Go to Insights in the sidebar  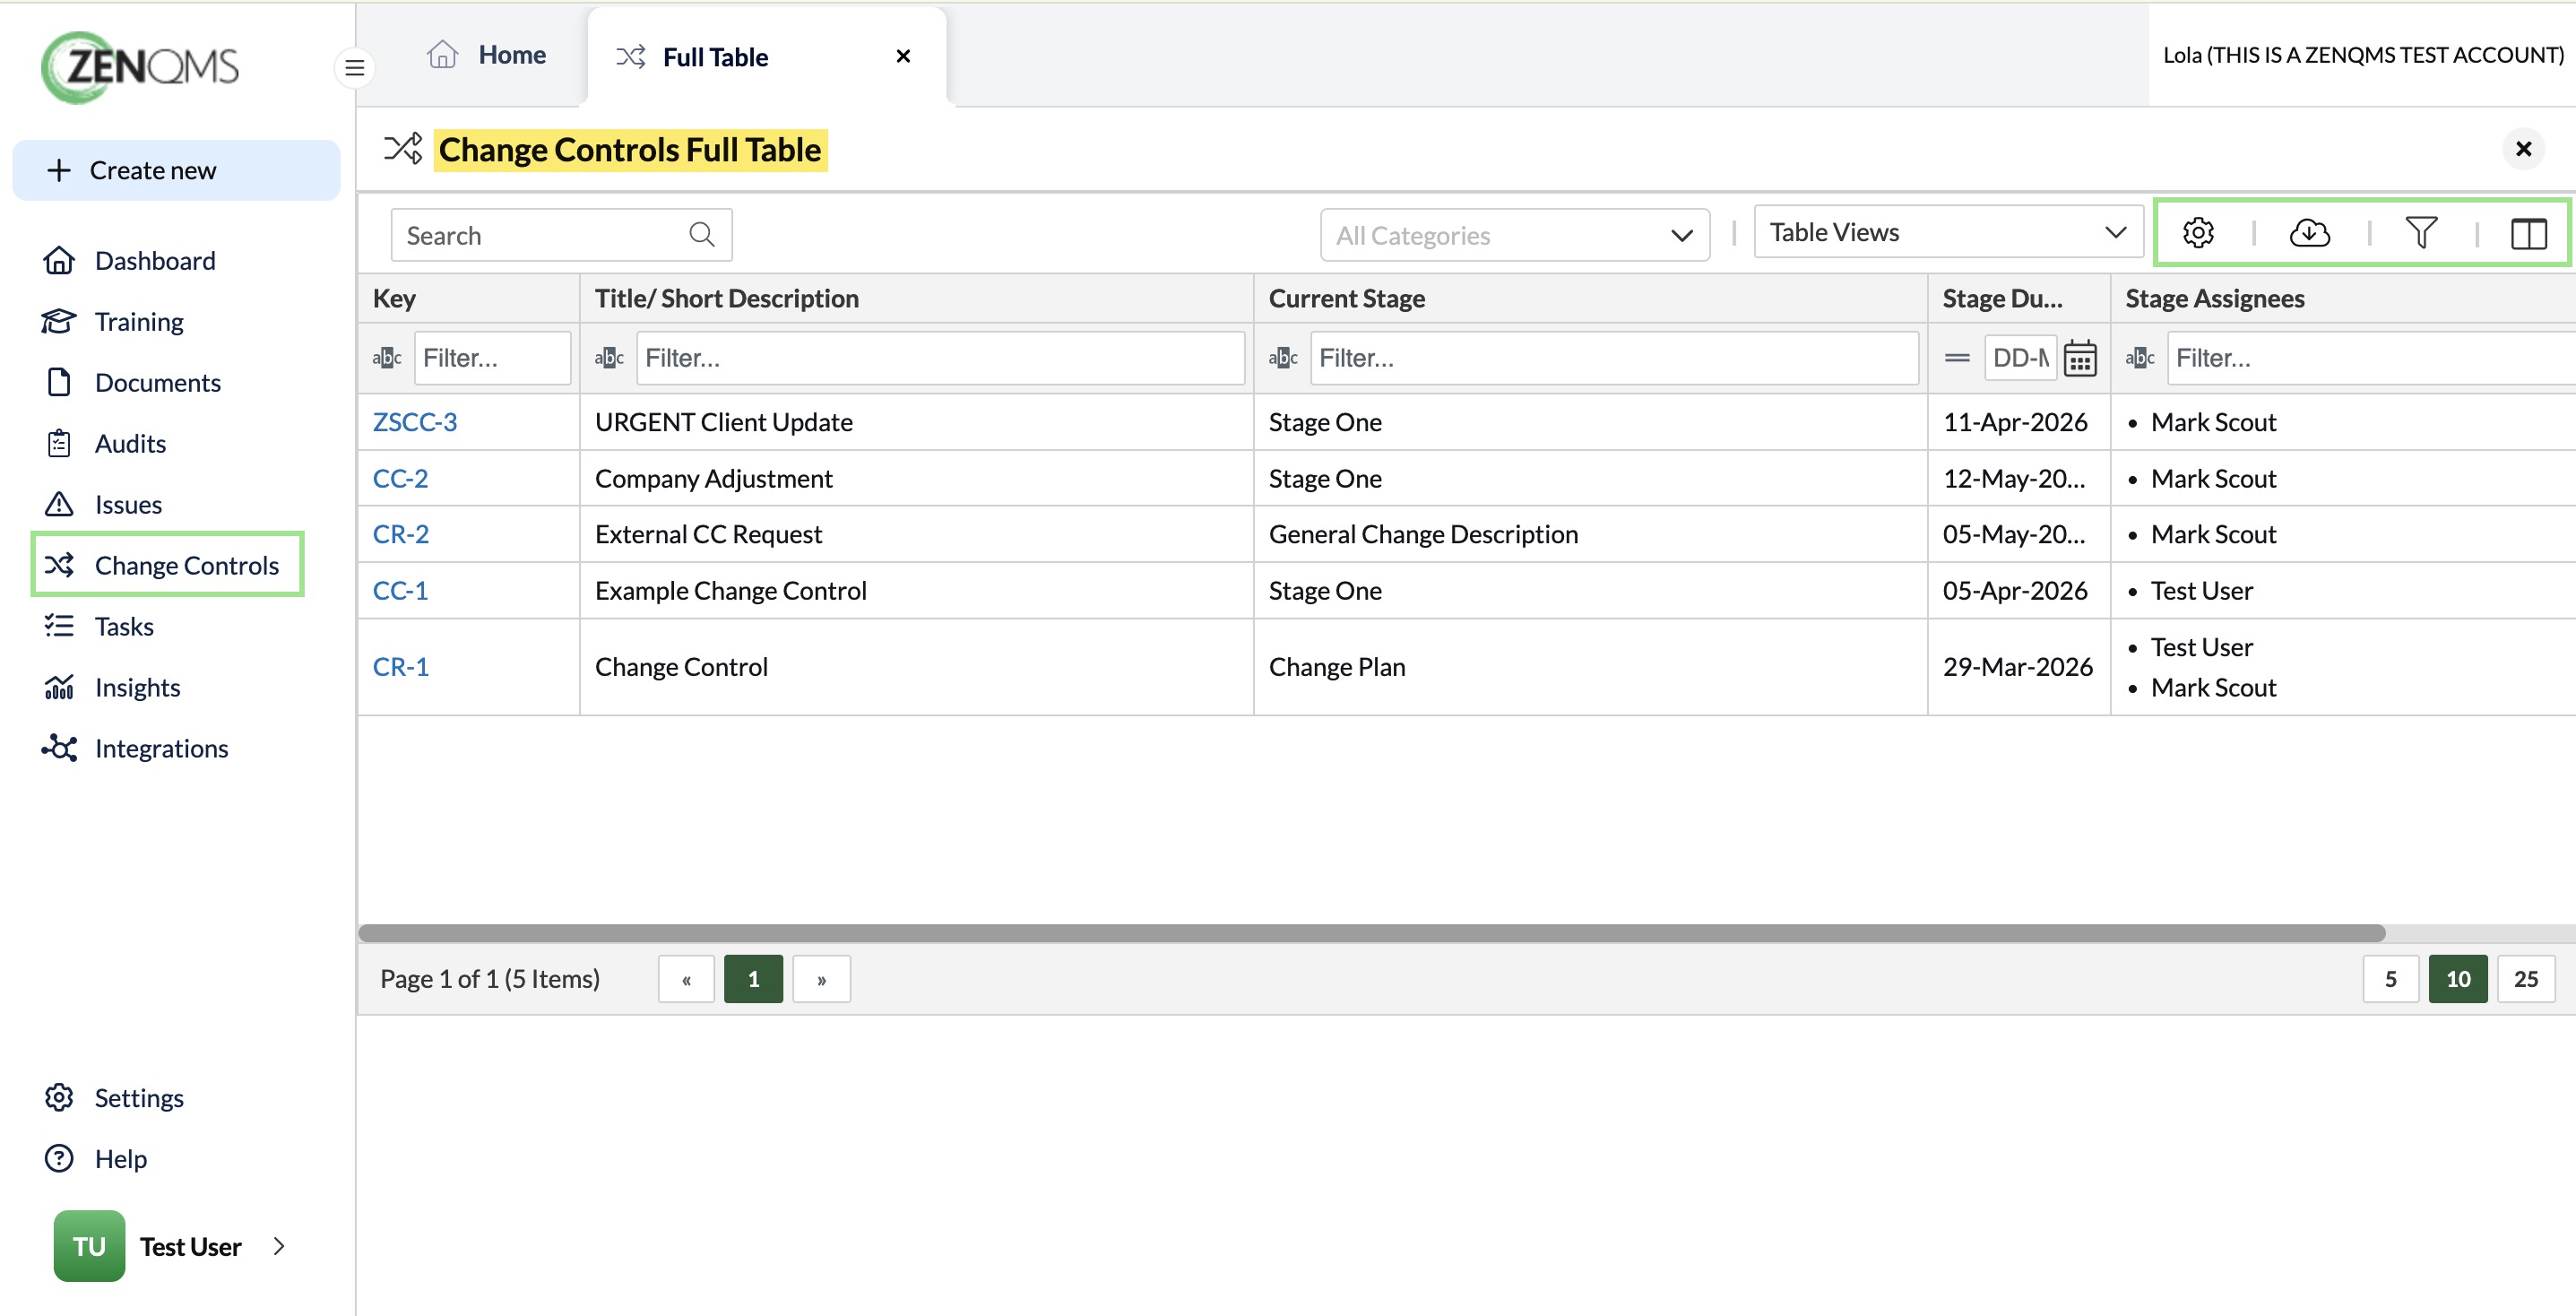click(137, 687)
